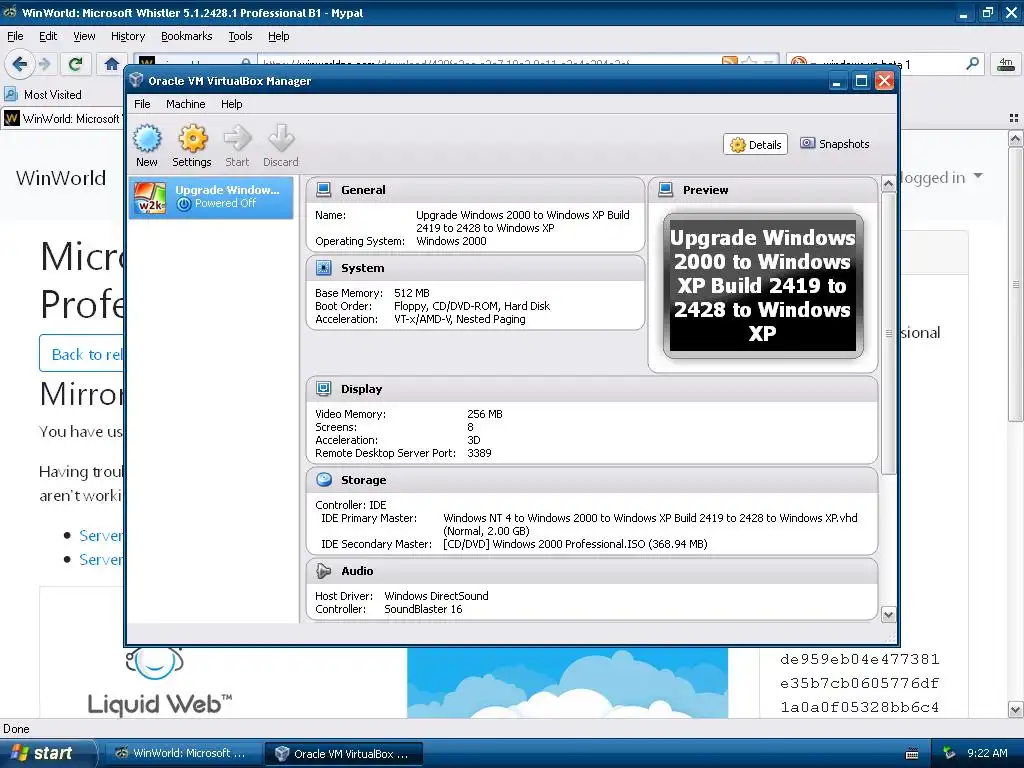Image resolution: width=1024 pixels, height=768 pixels.
Task: Click the Storage section disk icon
Action: pos(323,479)
